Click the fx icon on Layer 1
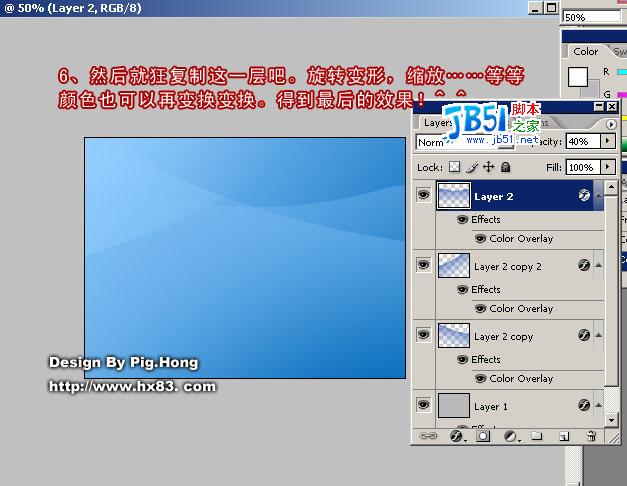This screenshot has width=627, height=486. (x=584, y=405)
